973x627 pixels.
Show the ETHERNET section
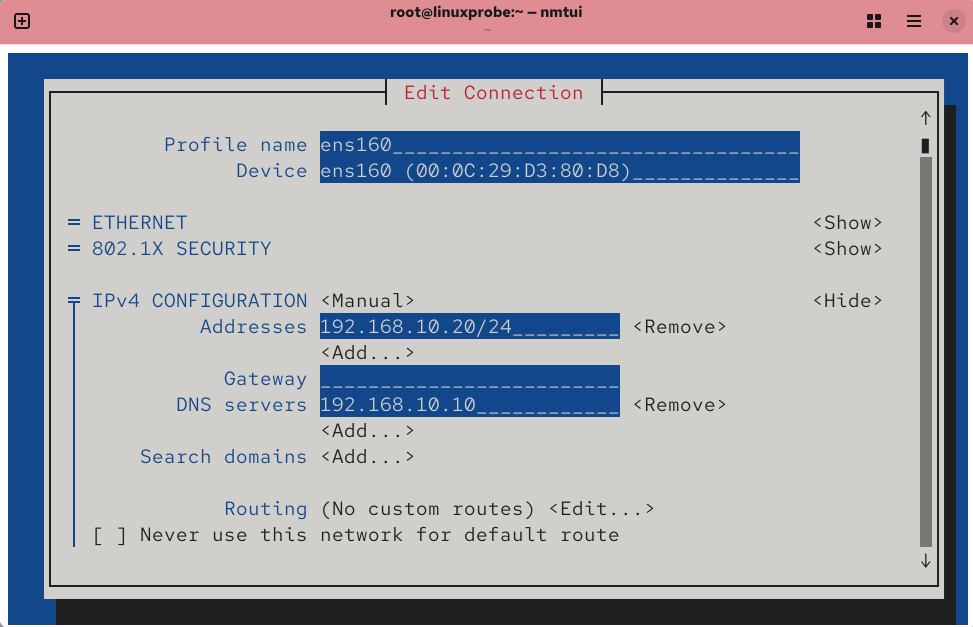click(847, 223)
